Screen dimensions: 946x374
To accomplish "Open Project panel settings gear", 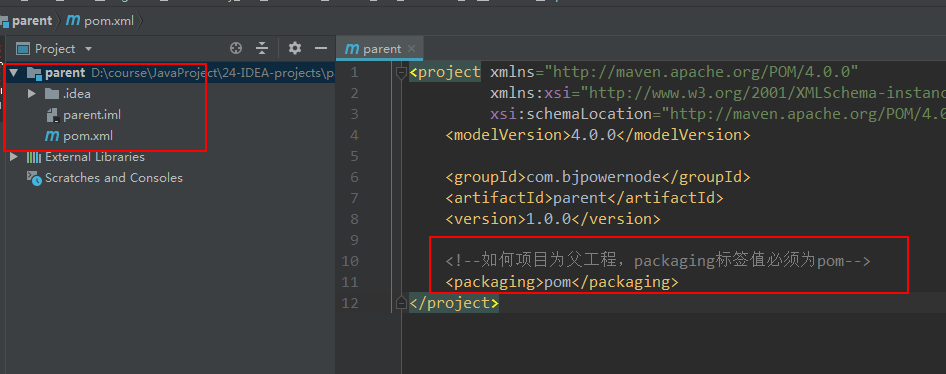I will coord(294,48).
